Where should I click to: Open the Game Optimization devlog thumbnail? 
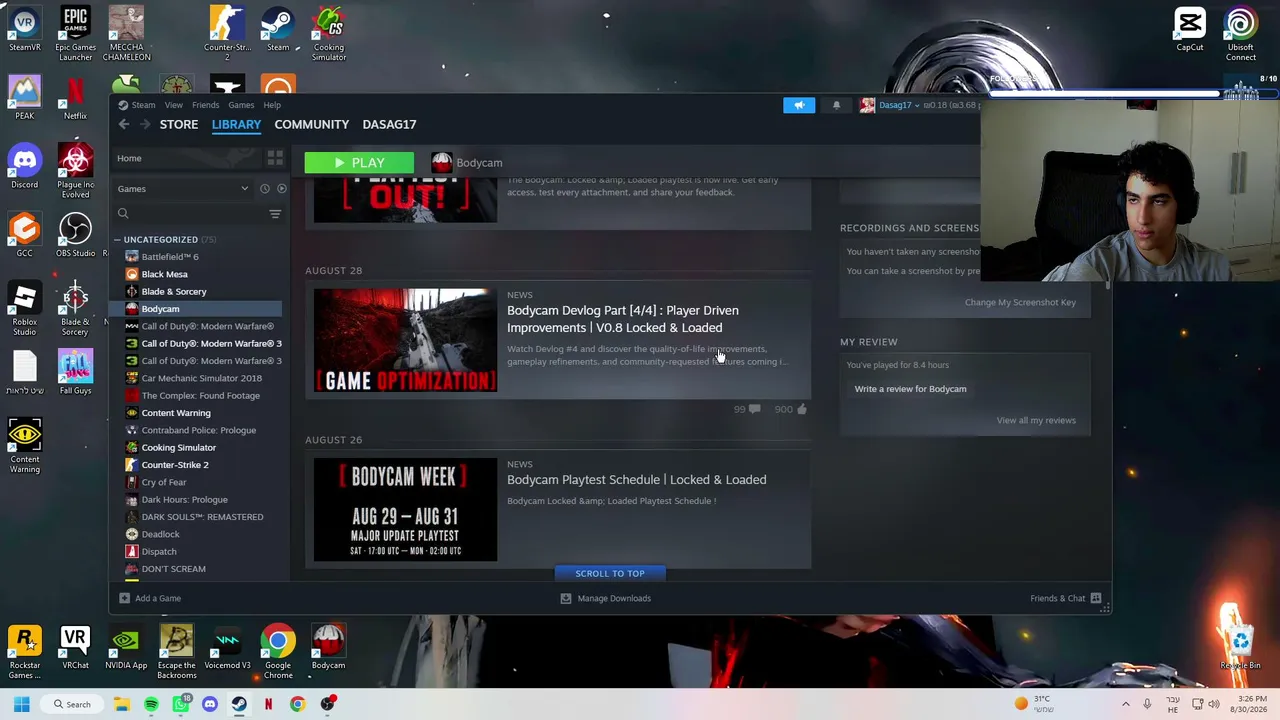pos(405,340)
